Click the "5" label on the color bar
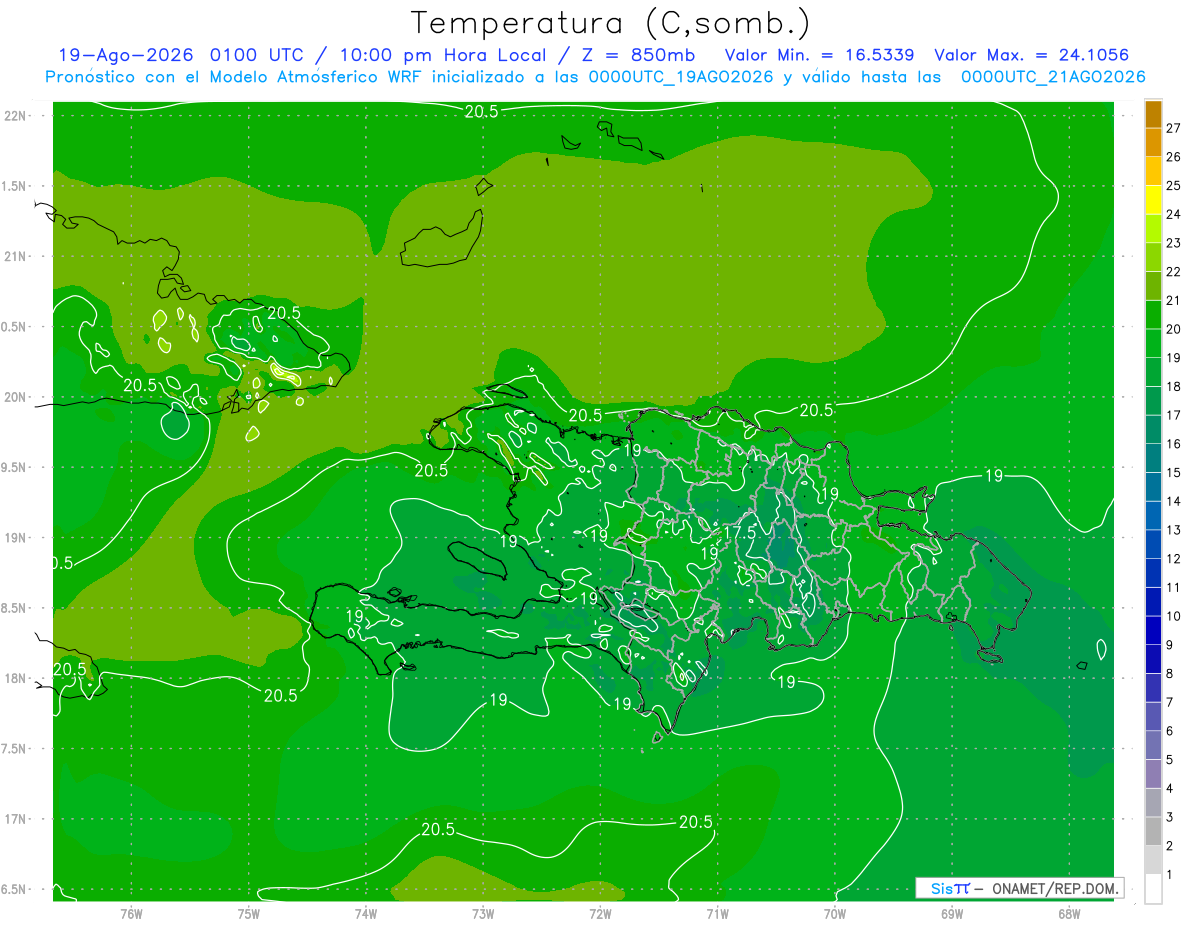This screenshot has height=927, width=1200. coord(1170,760)
